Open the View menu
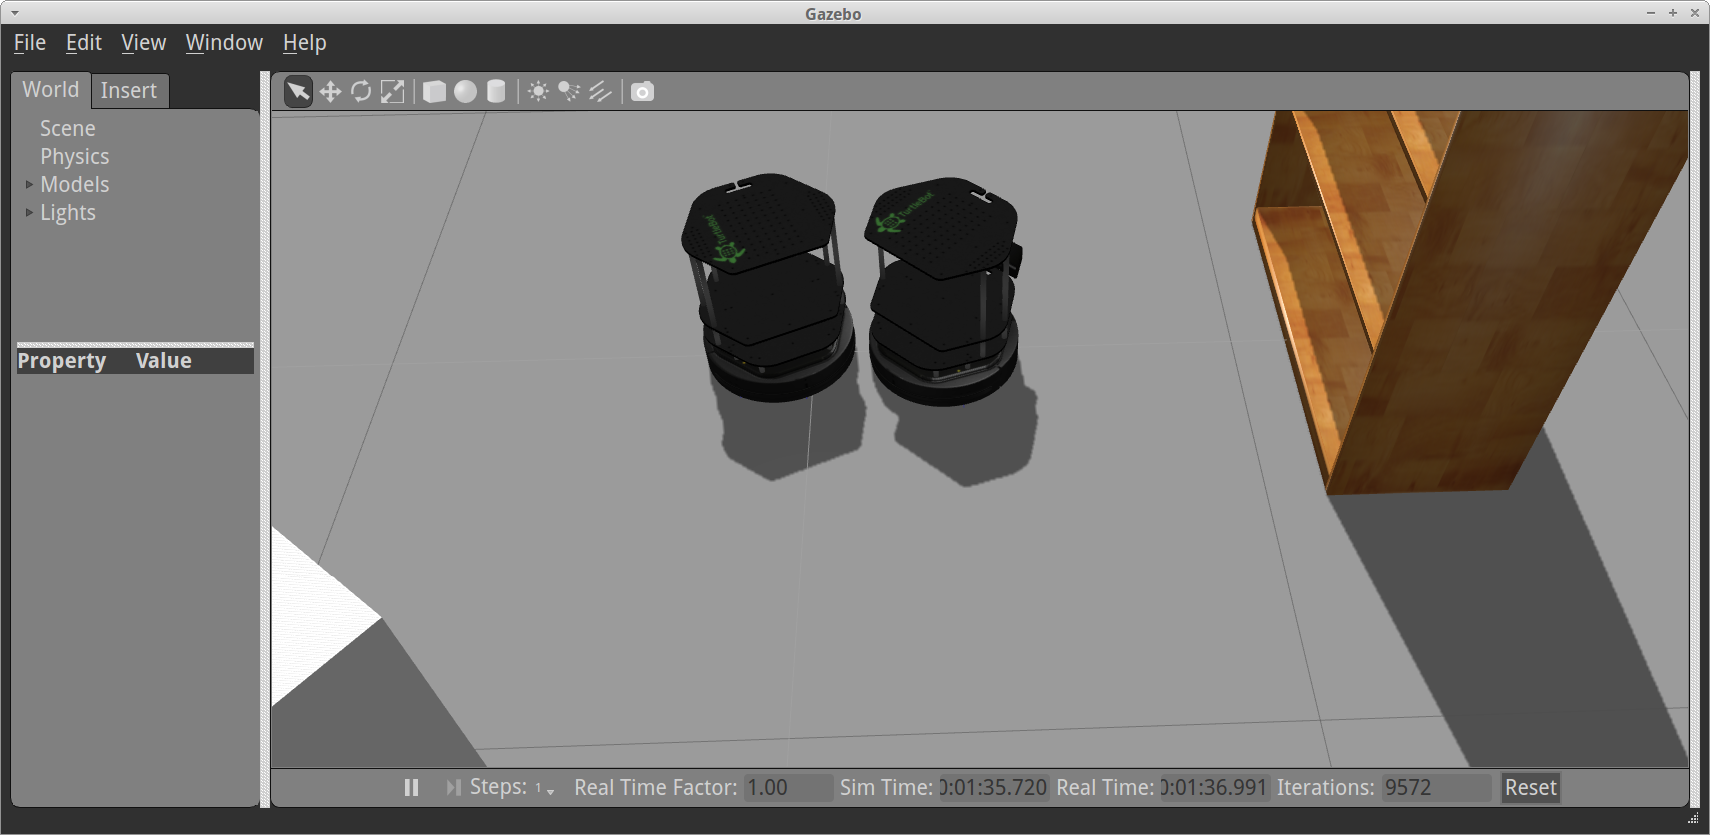The width and height of the screenshot is (1710, 835). (143, 43)
